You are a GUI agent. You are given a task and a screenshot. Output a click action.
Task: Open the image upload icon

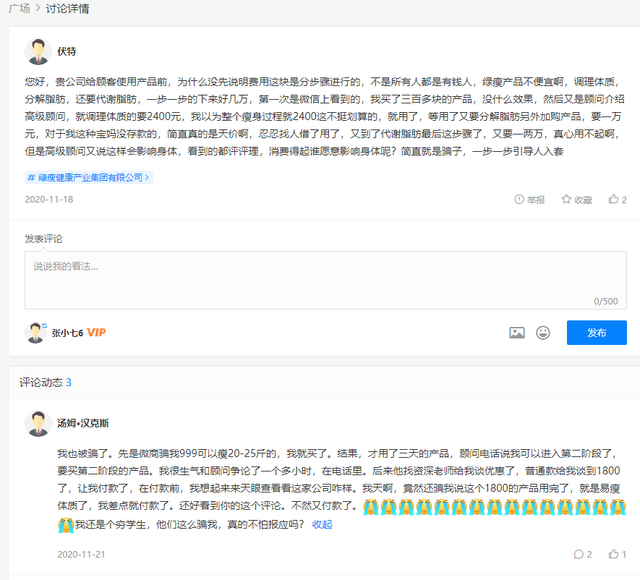tap(517, 332)
